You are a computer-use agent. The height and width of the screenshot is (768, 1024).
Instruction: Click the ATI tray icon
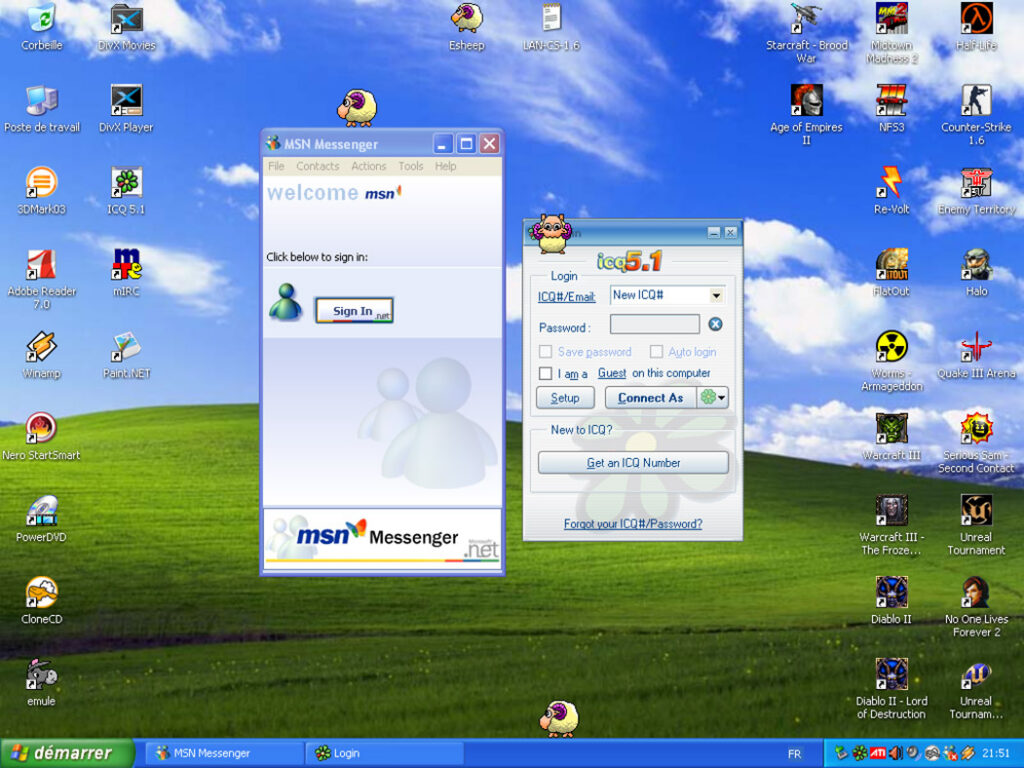[878, 754]
